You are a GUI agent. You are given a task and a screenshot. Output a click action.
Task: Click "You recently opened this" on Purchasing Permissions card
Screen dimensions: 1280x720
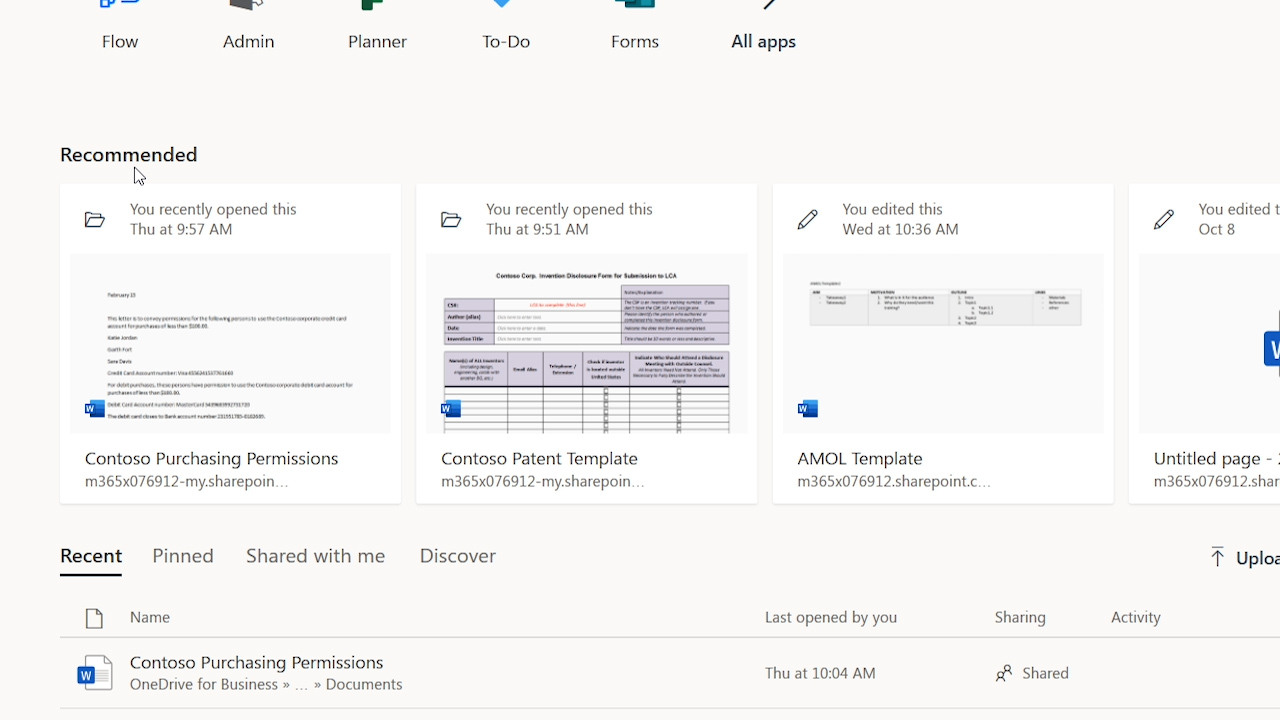pyautogui.click(x=213, y=209)
